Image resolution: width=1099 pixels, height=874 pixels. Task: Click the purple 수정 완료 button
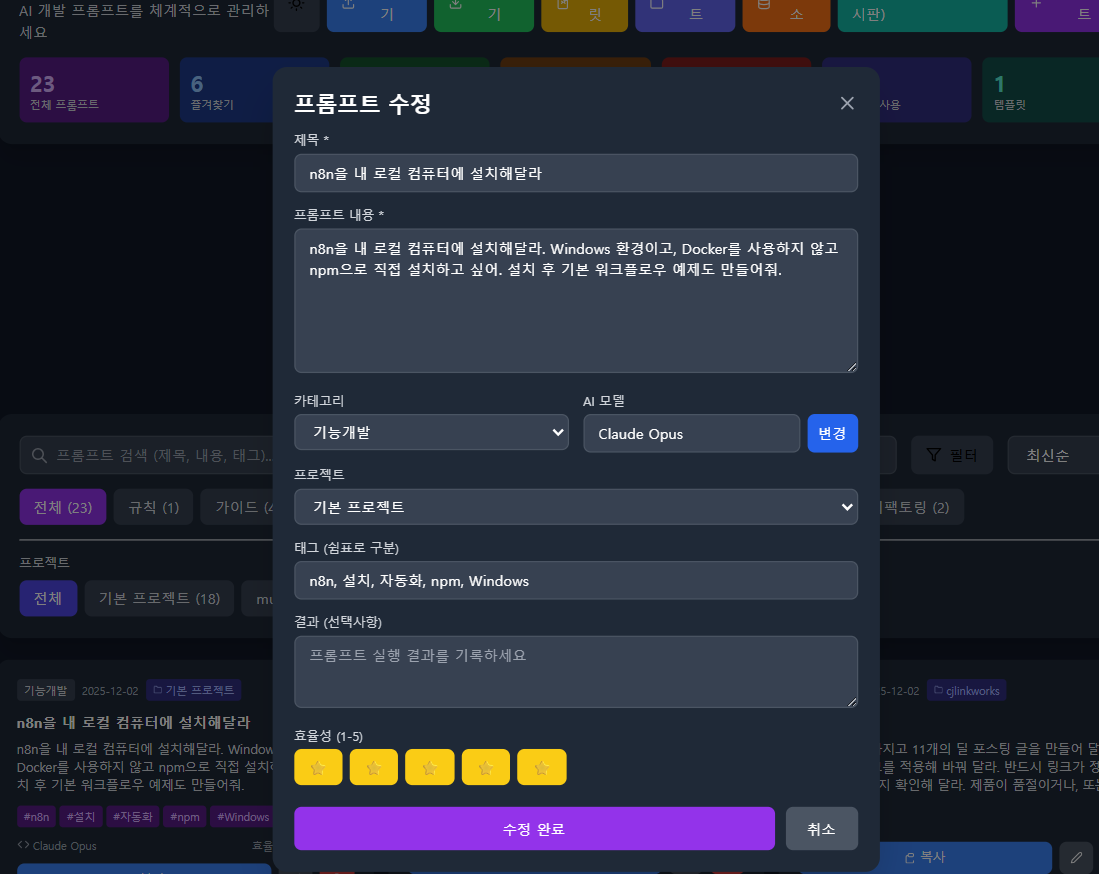pyautogui.click(x=534, y=829)
